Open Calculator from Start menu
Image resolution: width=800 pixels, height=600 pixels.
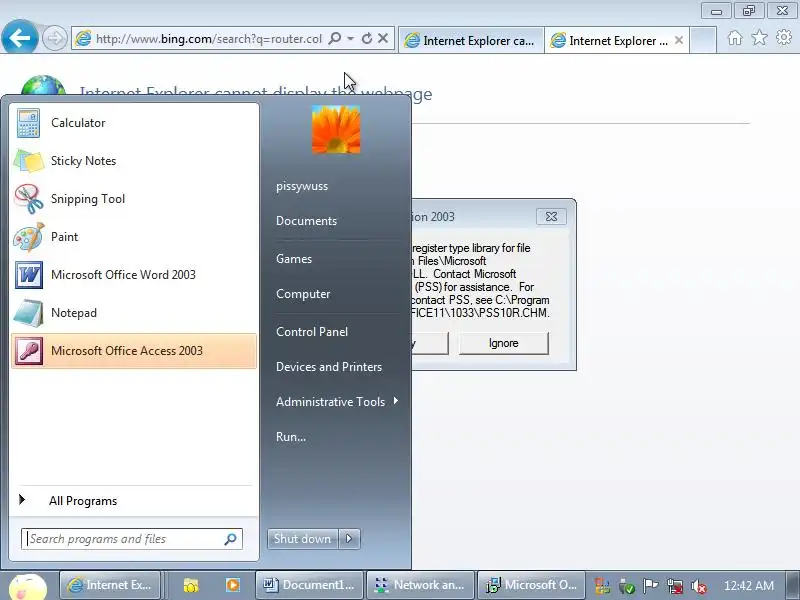coord(134,123)
